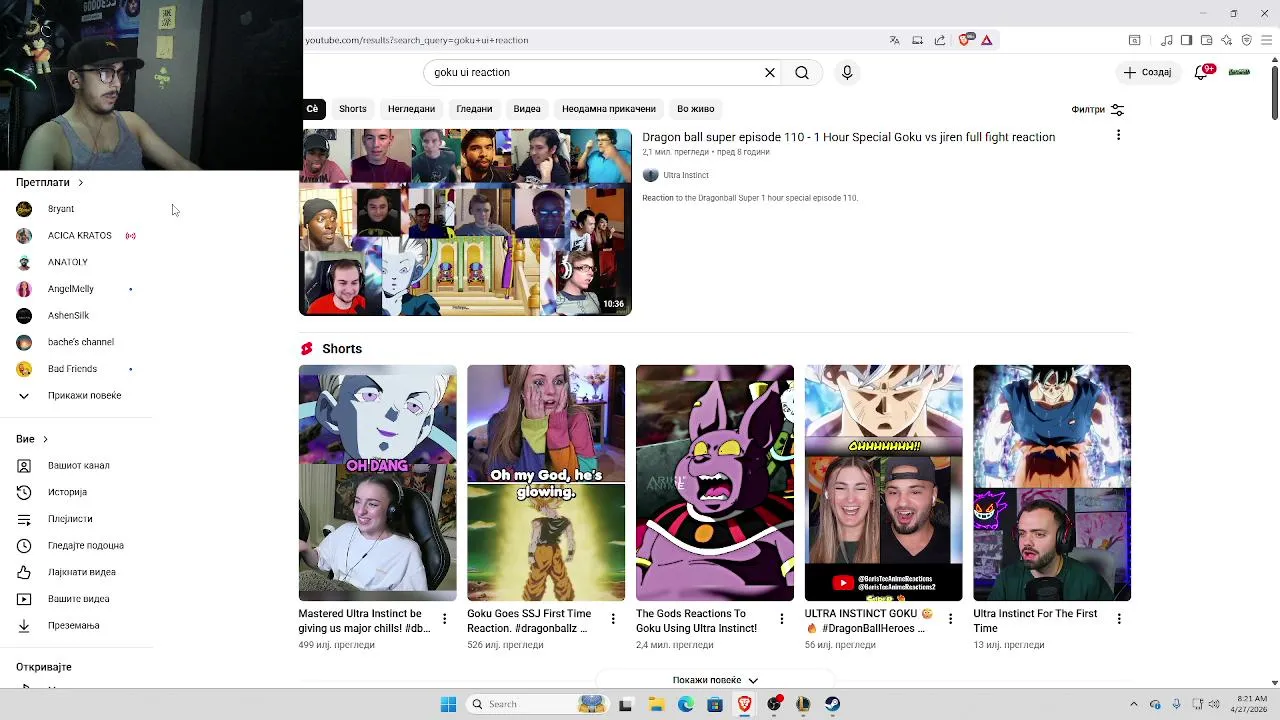This screenshot has height=720, width=1280.
Task: Open the Windows Start menu
Action: point(448,704)
